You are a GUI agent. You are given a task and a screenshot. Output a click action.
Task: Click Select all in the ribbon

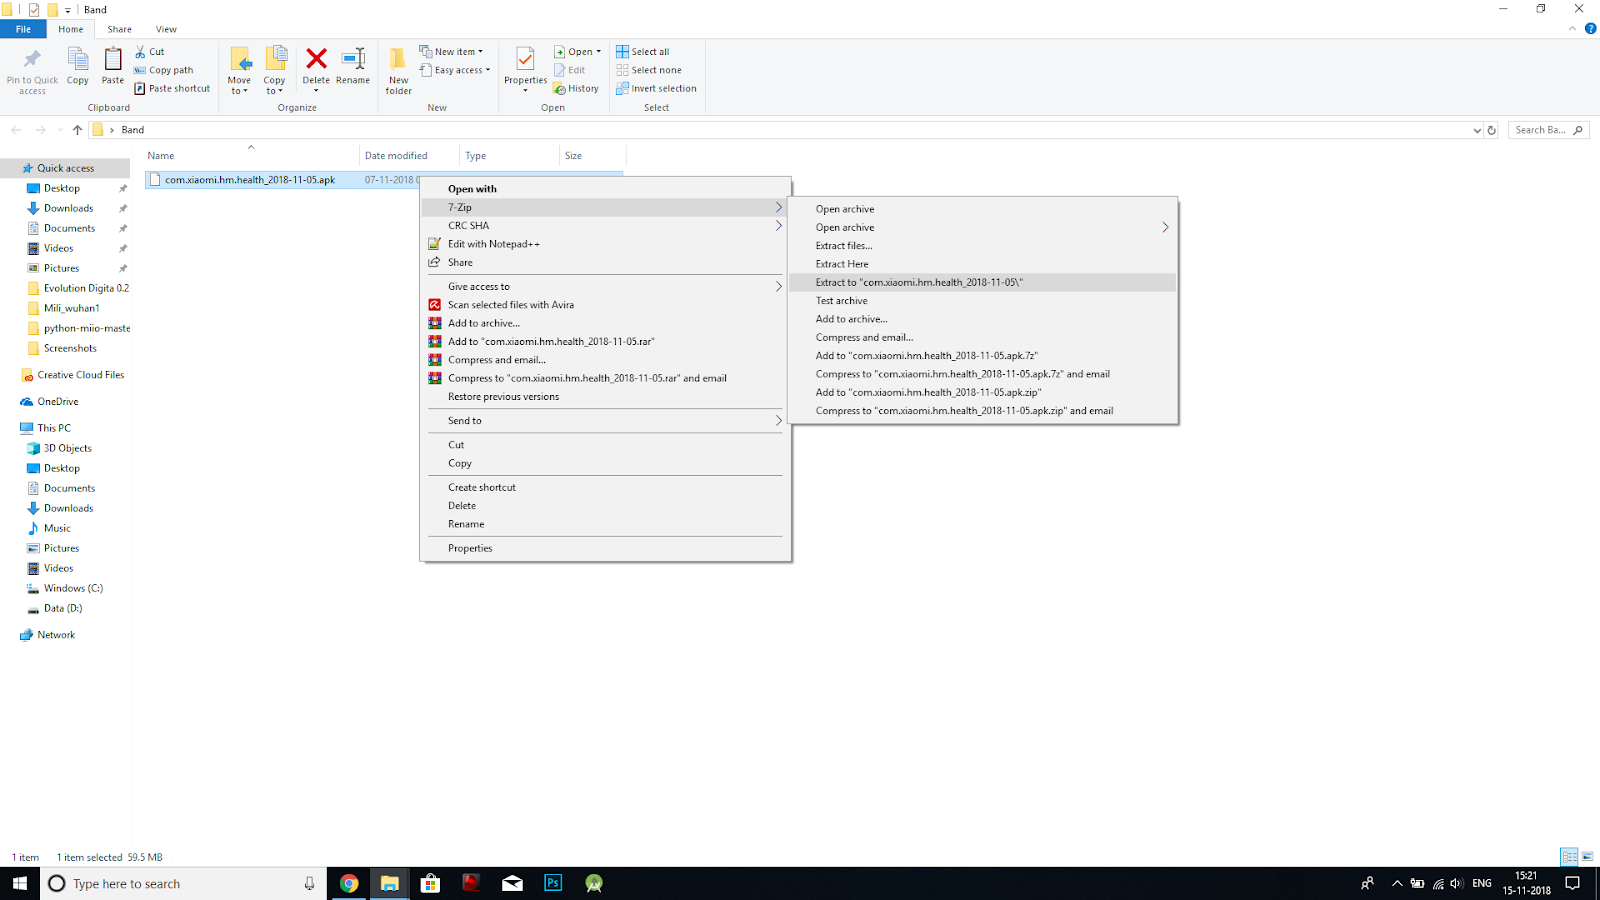[643, 52]
